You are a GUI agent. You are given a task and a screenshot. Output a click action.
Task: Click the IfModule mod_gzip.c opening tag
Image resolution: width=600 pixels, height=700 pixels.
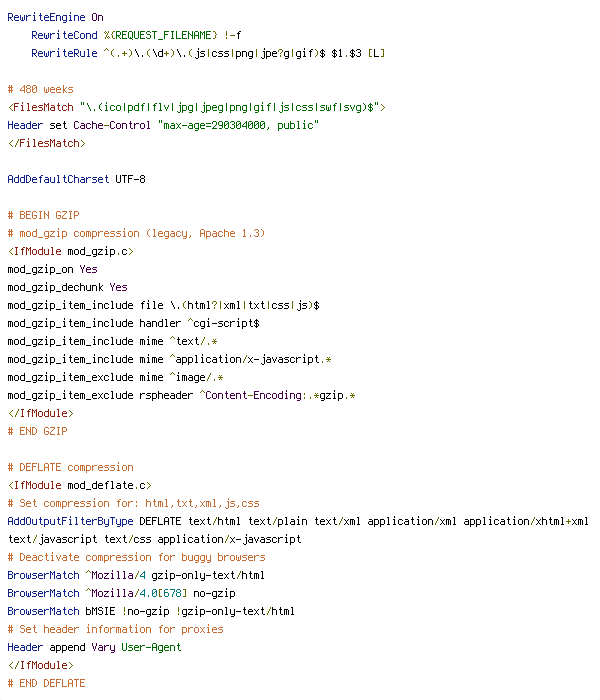pos(71,251)
